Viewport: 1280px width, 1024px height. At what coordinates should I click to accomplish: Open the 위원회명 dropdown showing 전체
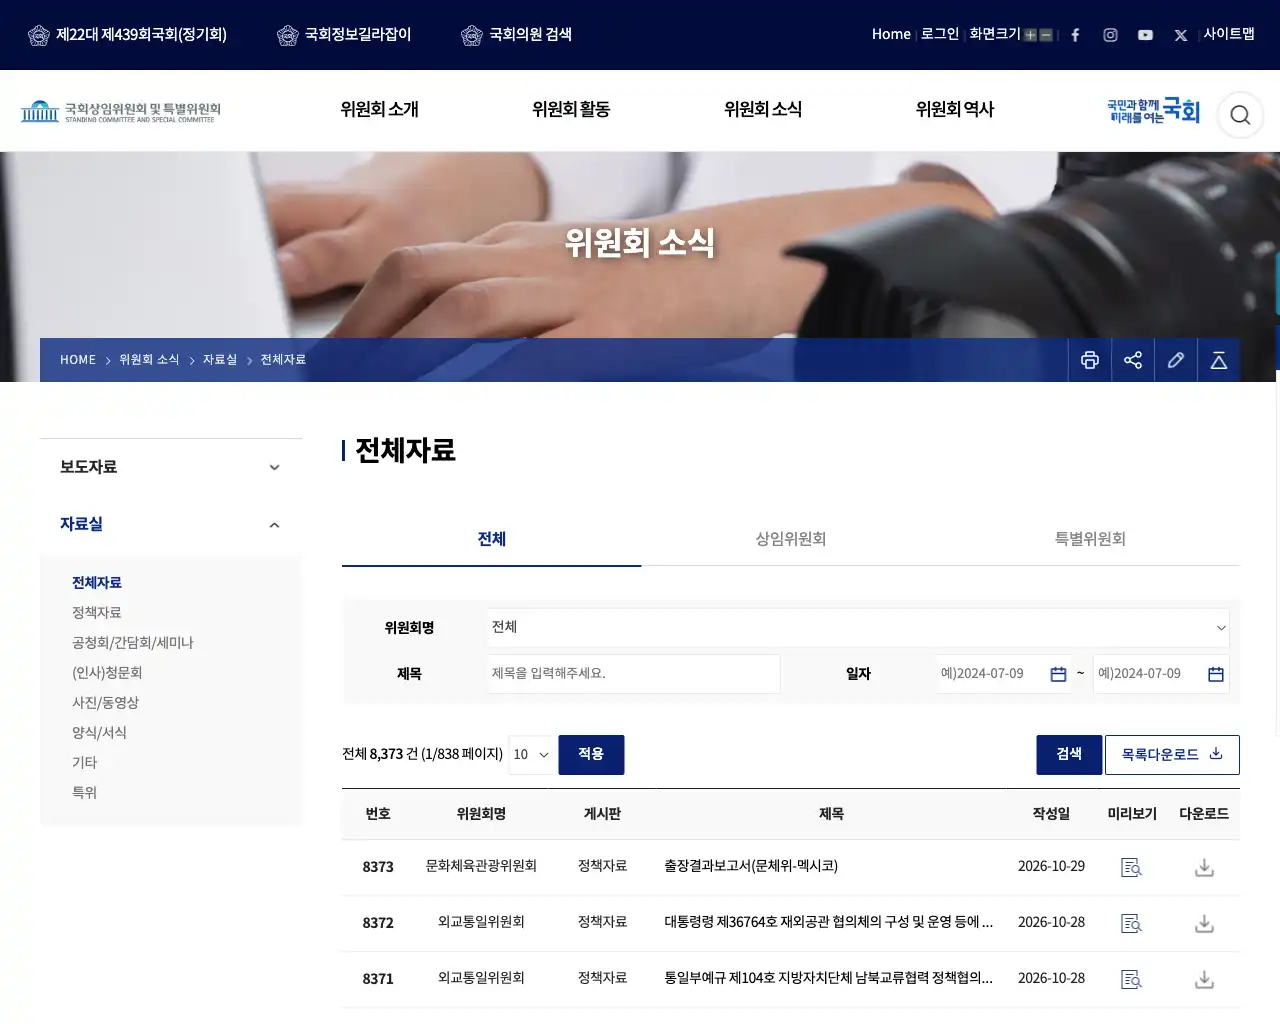coord(858,627)
